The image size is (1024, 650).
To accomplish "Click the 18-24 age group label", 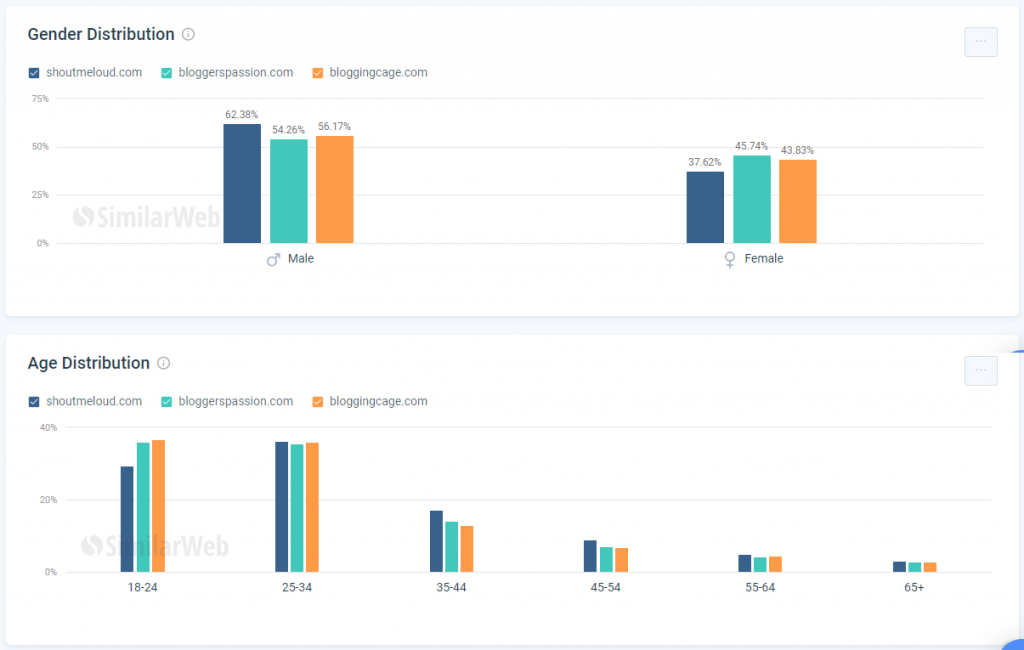I will [142, 587].
